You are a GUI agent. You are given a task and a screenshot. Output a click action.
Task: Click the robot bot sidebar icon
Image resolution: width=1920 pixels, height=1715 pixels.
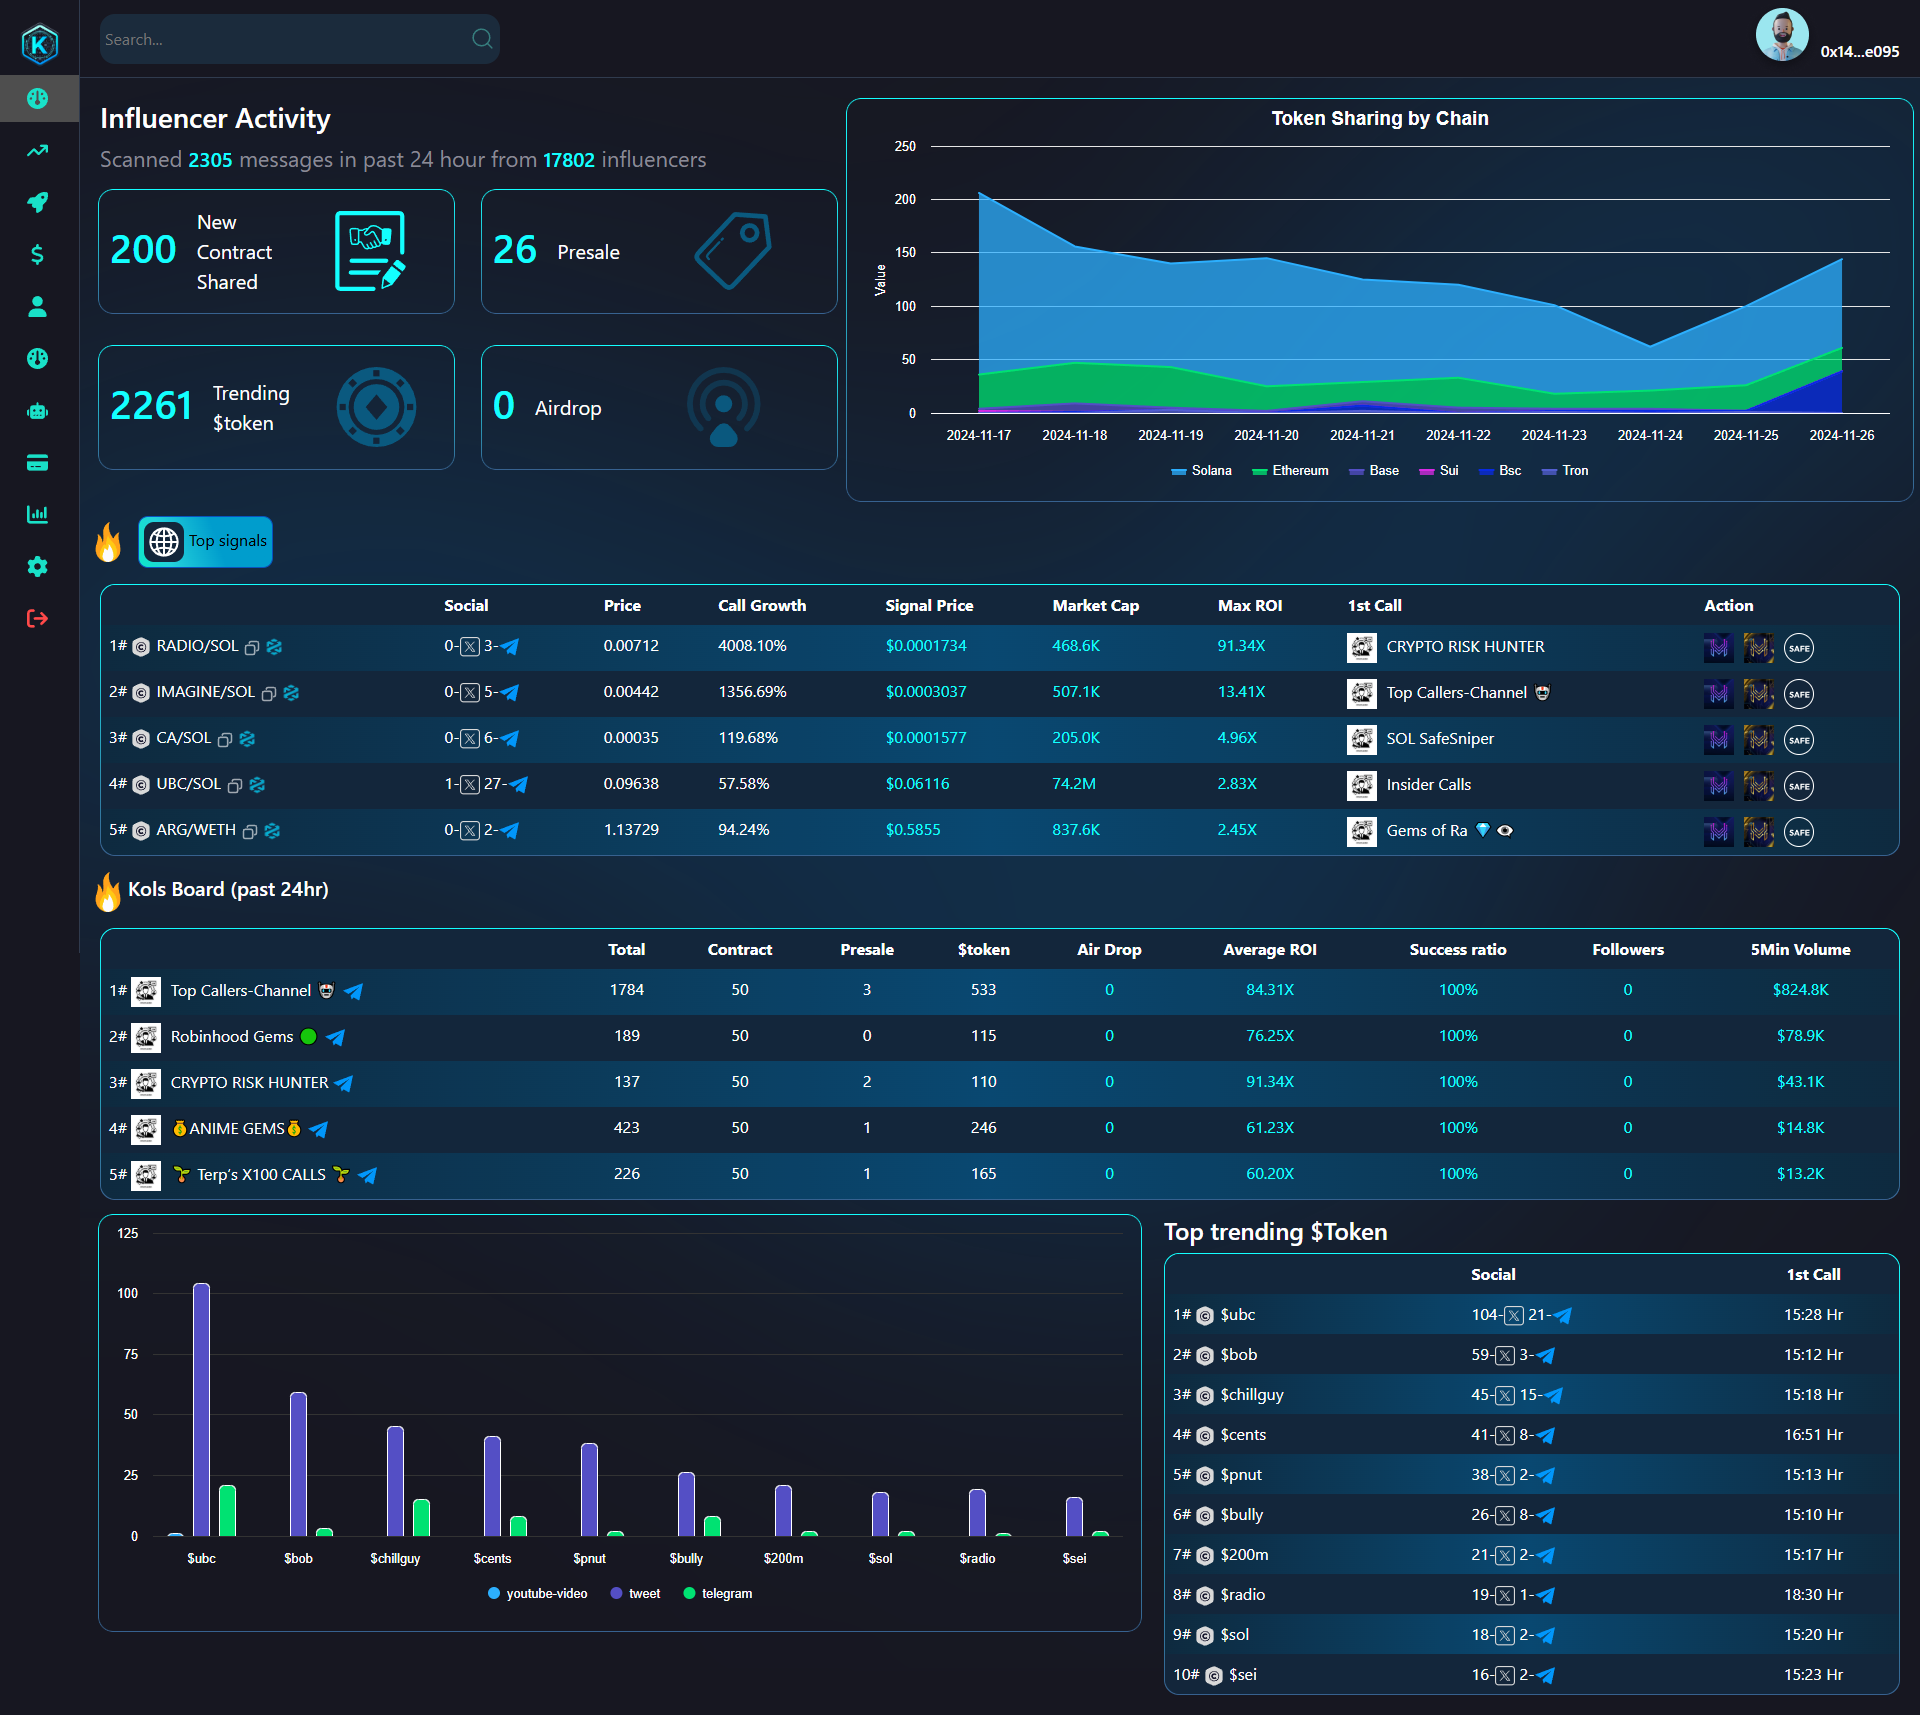point(37,411)
